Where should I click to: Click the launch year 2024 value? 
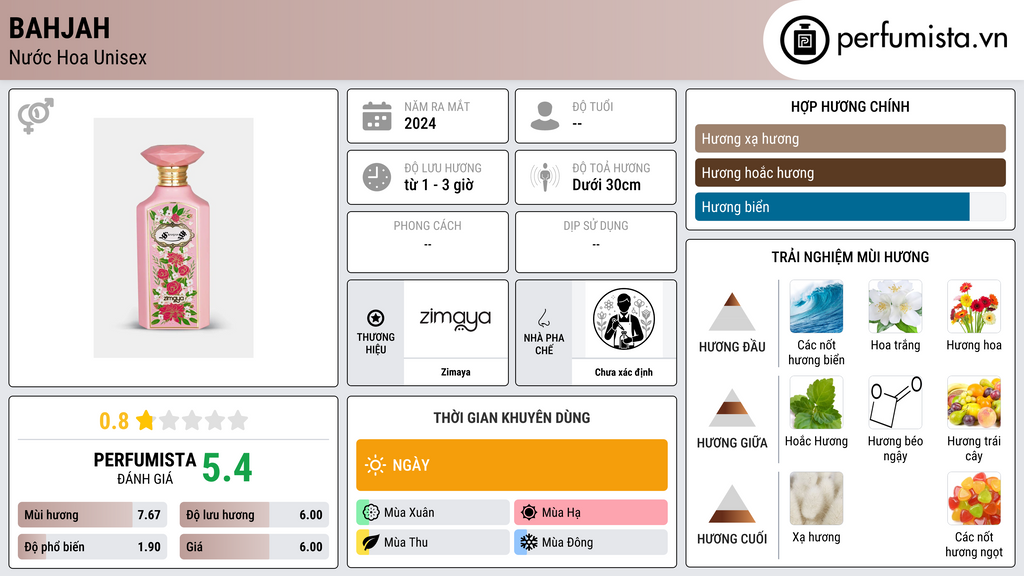click(420, 123)
